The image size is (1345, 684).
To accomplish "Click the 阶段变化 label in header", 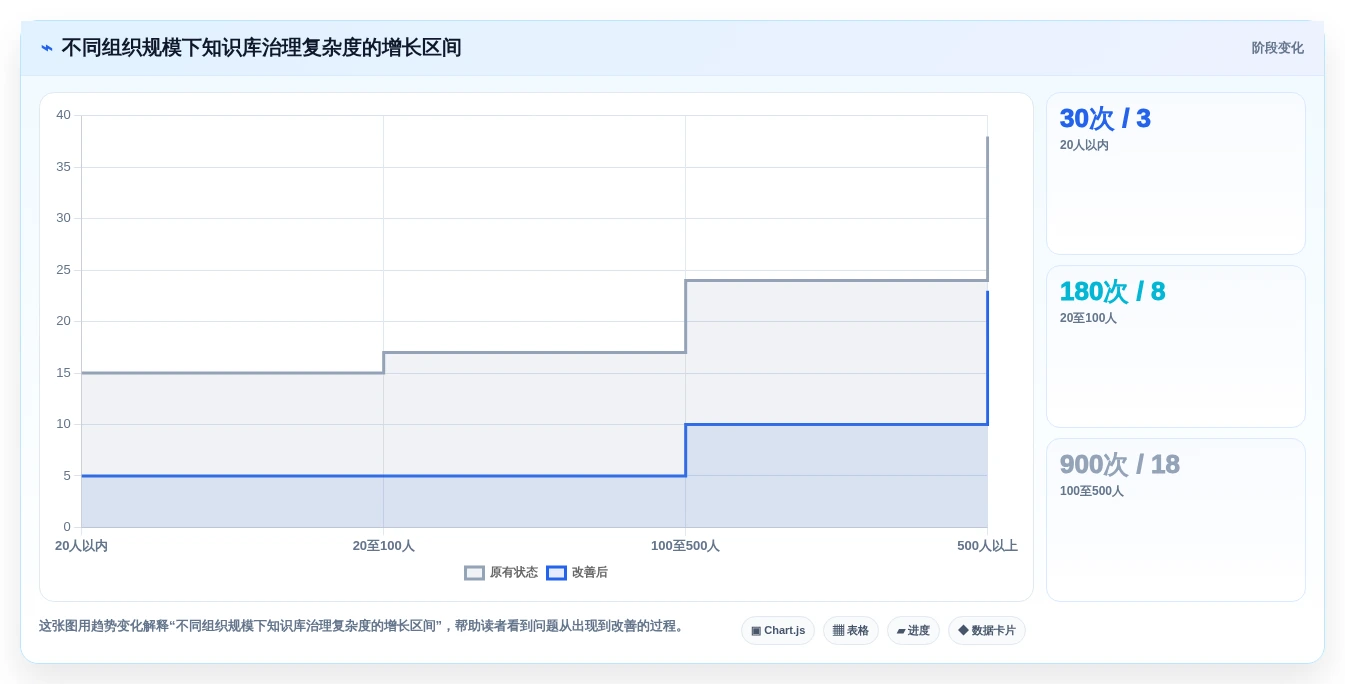I will click(x=1277, y=48).
